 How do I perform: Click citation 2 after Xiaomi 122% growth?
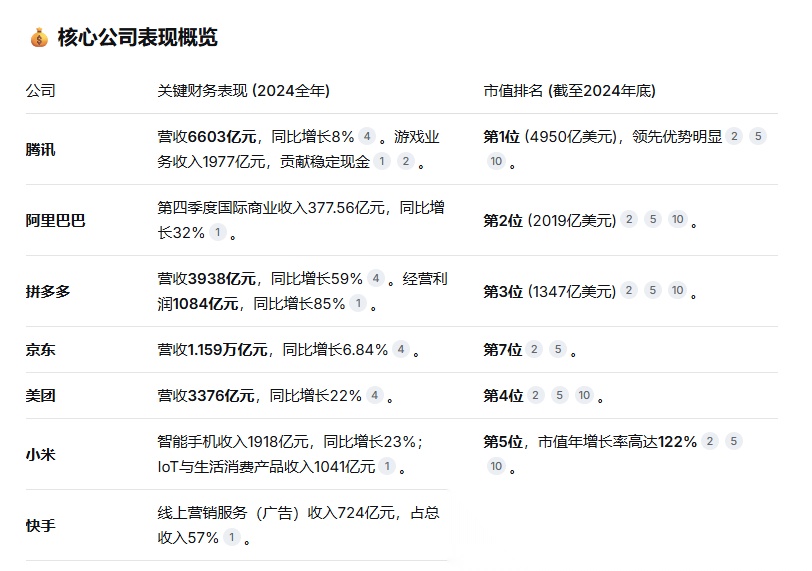pyautogui.click(x=710, y=441)
